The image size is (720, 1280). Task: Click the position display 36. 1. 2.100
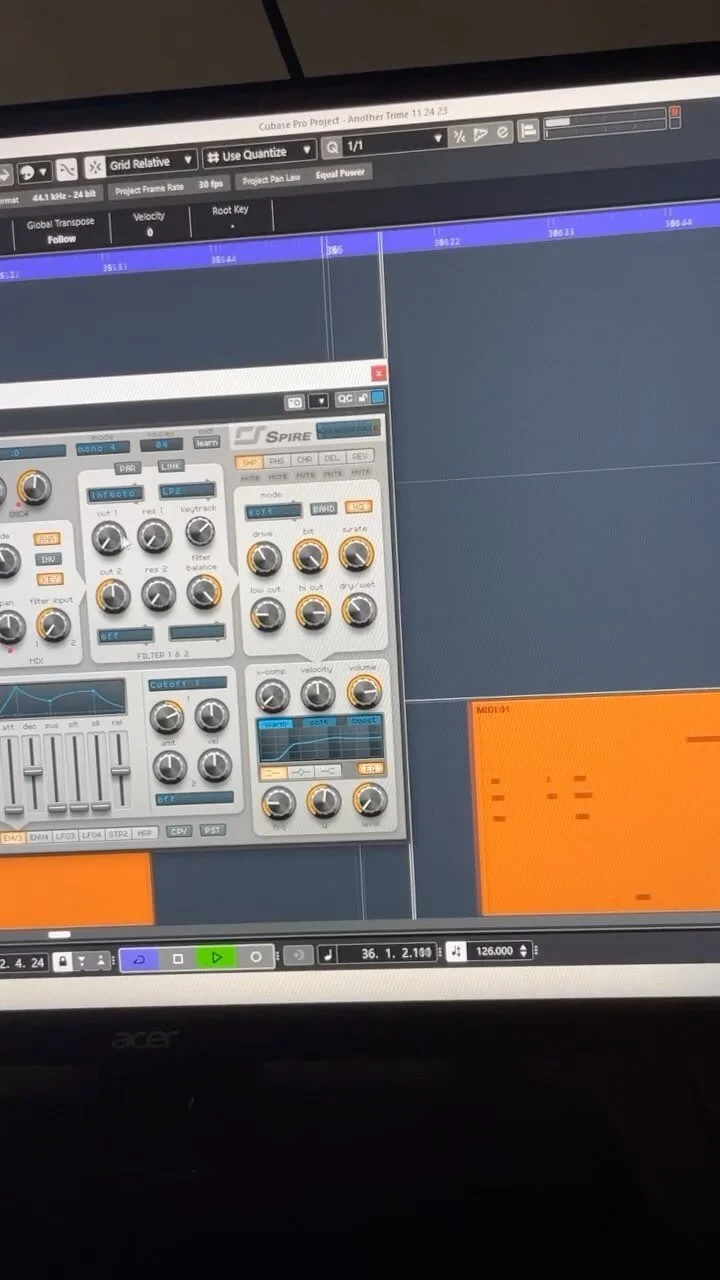397,953
